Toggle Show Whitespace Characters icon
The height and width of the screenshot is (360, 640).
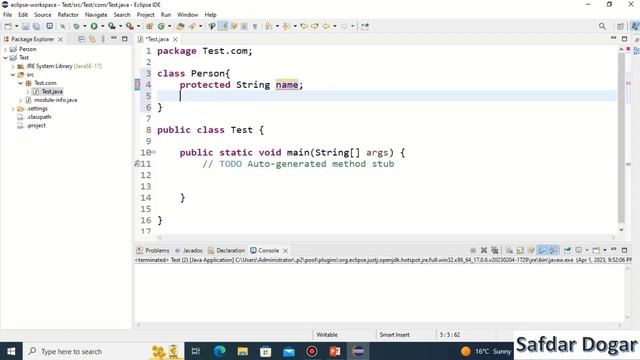pos(255,26)
